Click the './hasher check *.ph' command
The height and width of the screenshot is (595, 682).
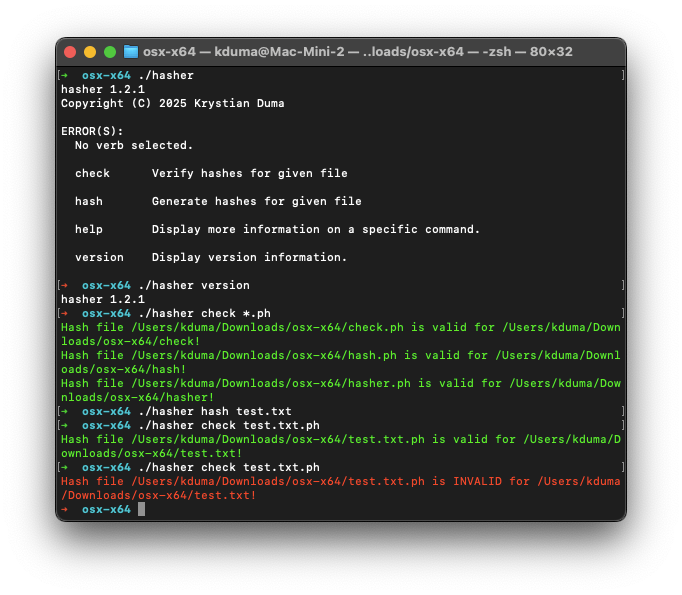204,314
